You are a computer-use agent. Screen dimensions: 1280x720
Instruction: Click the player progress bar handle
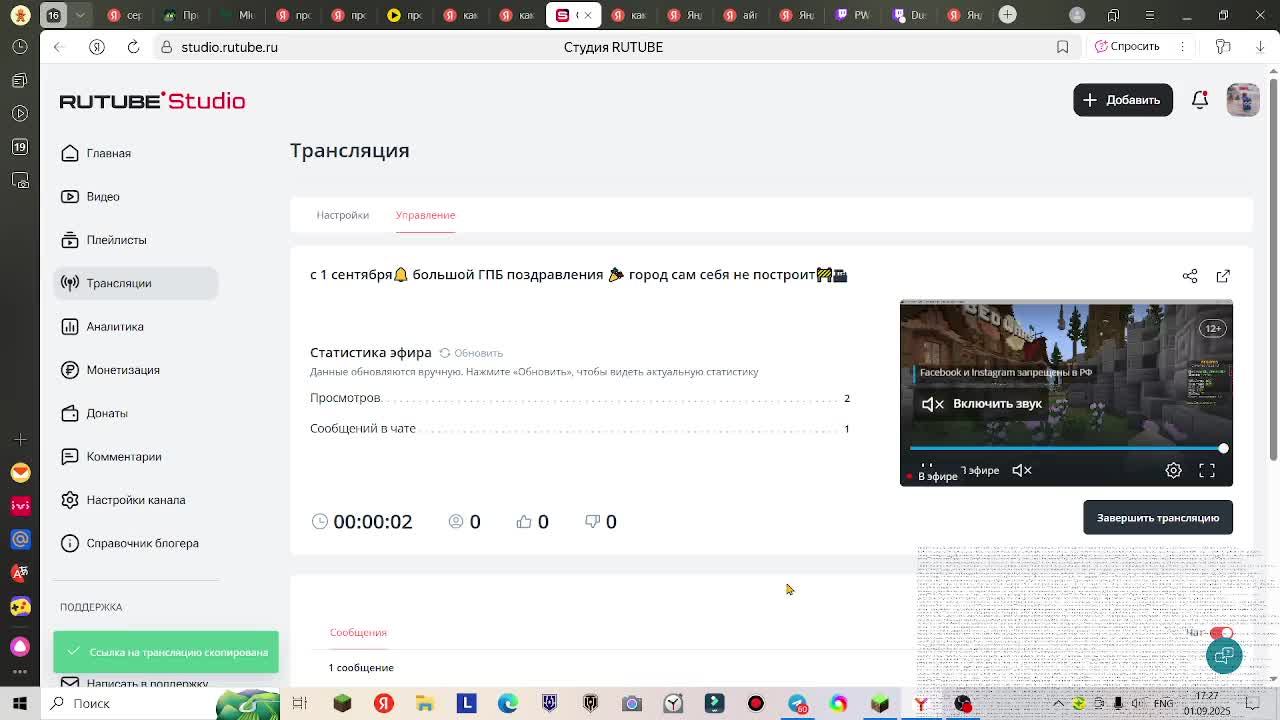[x=1223, y=448]
